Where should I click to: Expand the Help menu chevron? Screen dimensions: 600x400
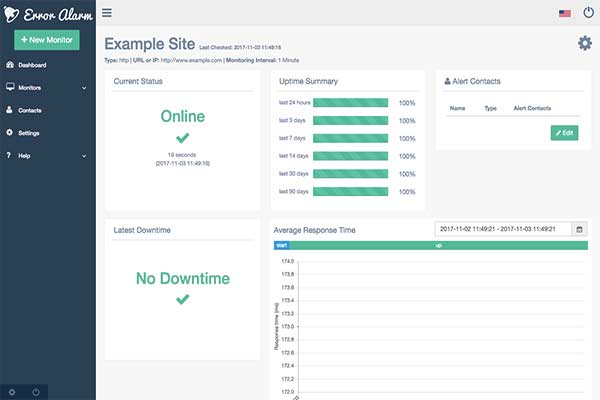(x=84, y=156)
